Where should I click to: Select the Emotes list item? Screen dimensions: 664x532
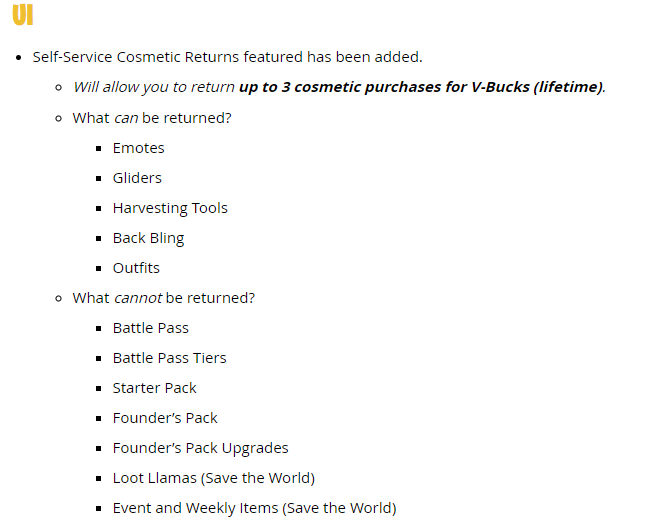click(x=138, y=148)
